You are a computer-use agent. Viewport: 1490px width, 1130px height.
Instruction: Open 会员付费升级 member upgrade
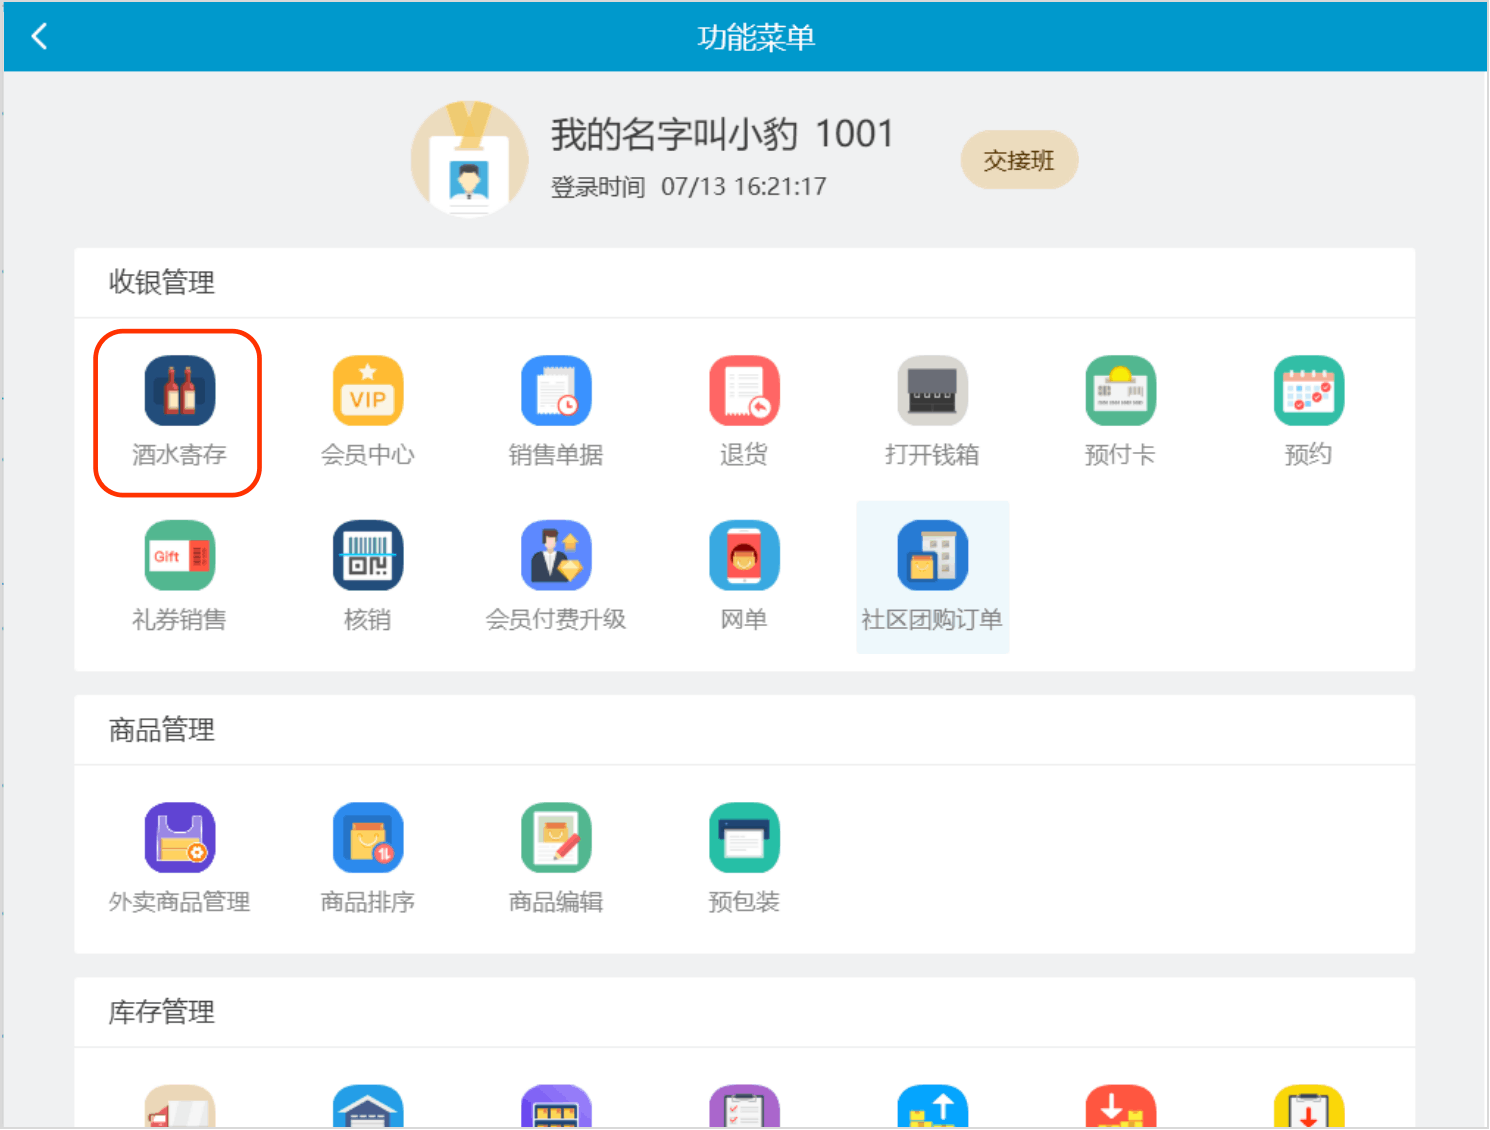(x=556, y=556)
